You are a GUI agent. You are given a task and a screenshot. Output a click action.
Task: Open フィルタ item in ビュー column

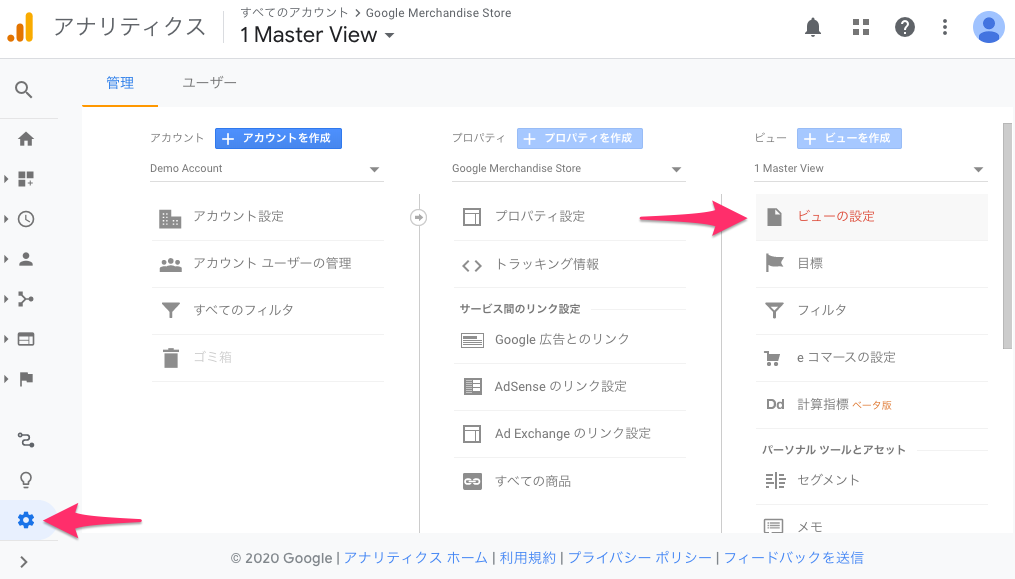[x=871, y=311]
